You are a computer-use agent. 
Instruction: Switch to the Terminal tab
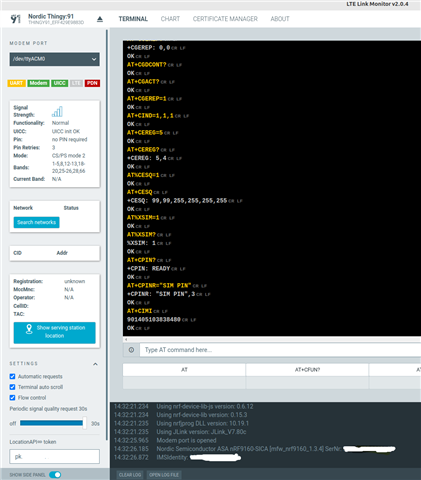tap(133, 19)
